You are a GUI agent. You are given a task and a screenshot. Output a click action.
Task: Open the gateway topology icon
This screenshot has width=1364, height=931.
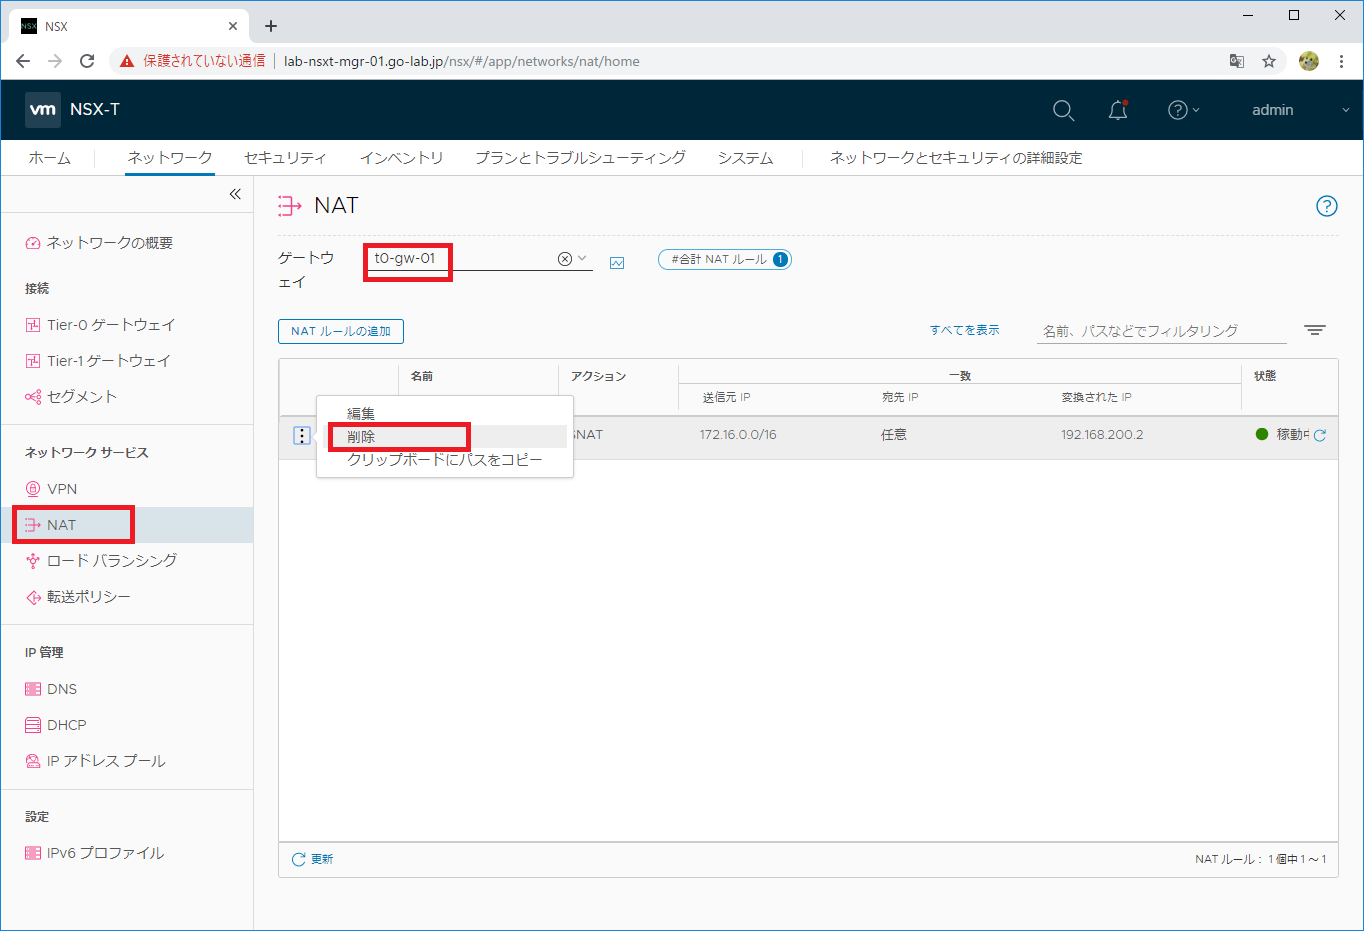[617, 263]
